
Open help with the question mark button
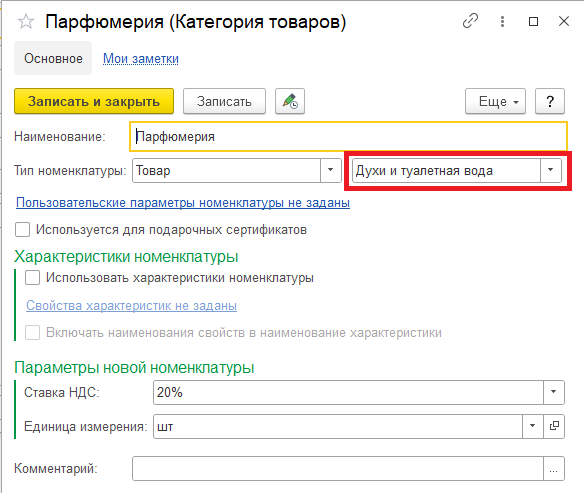pyautogui.click(x=550, y=101)
